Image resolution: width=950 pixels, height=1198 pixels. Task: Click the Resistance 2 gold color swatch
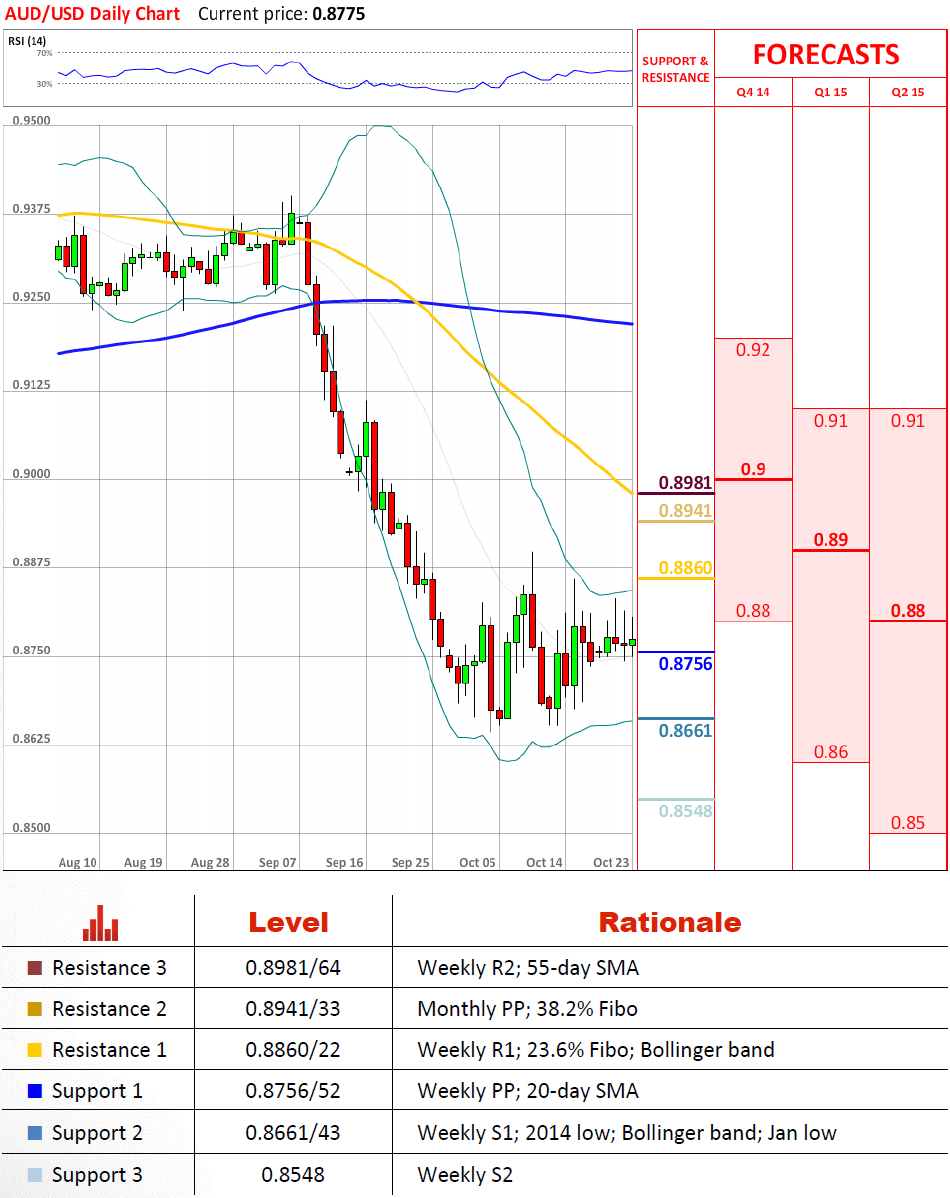tap(34, 1009)
